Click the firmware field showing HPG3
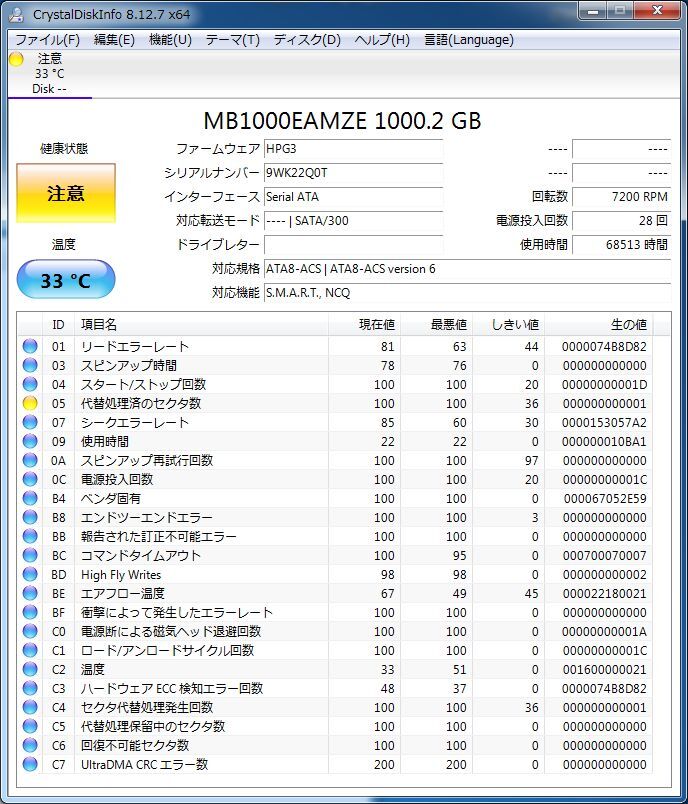 pos(352,148)
